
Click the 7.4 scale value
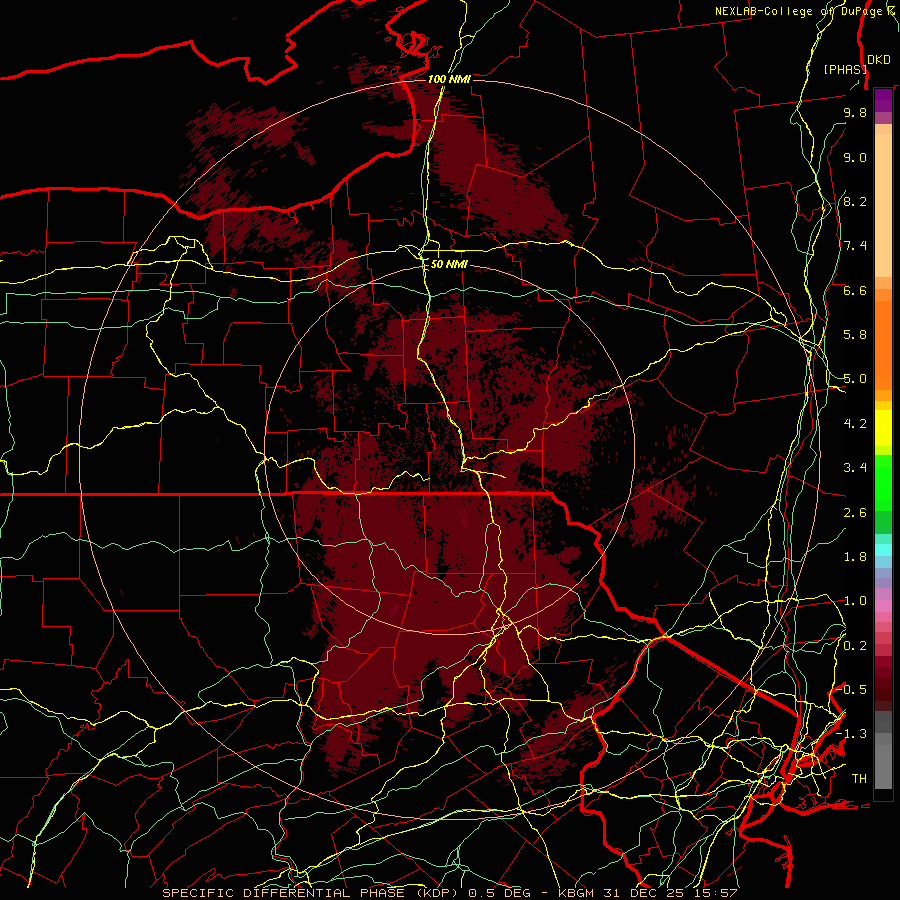point(855,246)
